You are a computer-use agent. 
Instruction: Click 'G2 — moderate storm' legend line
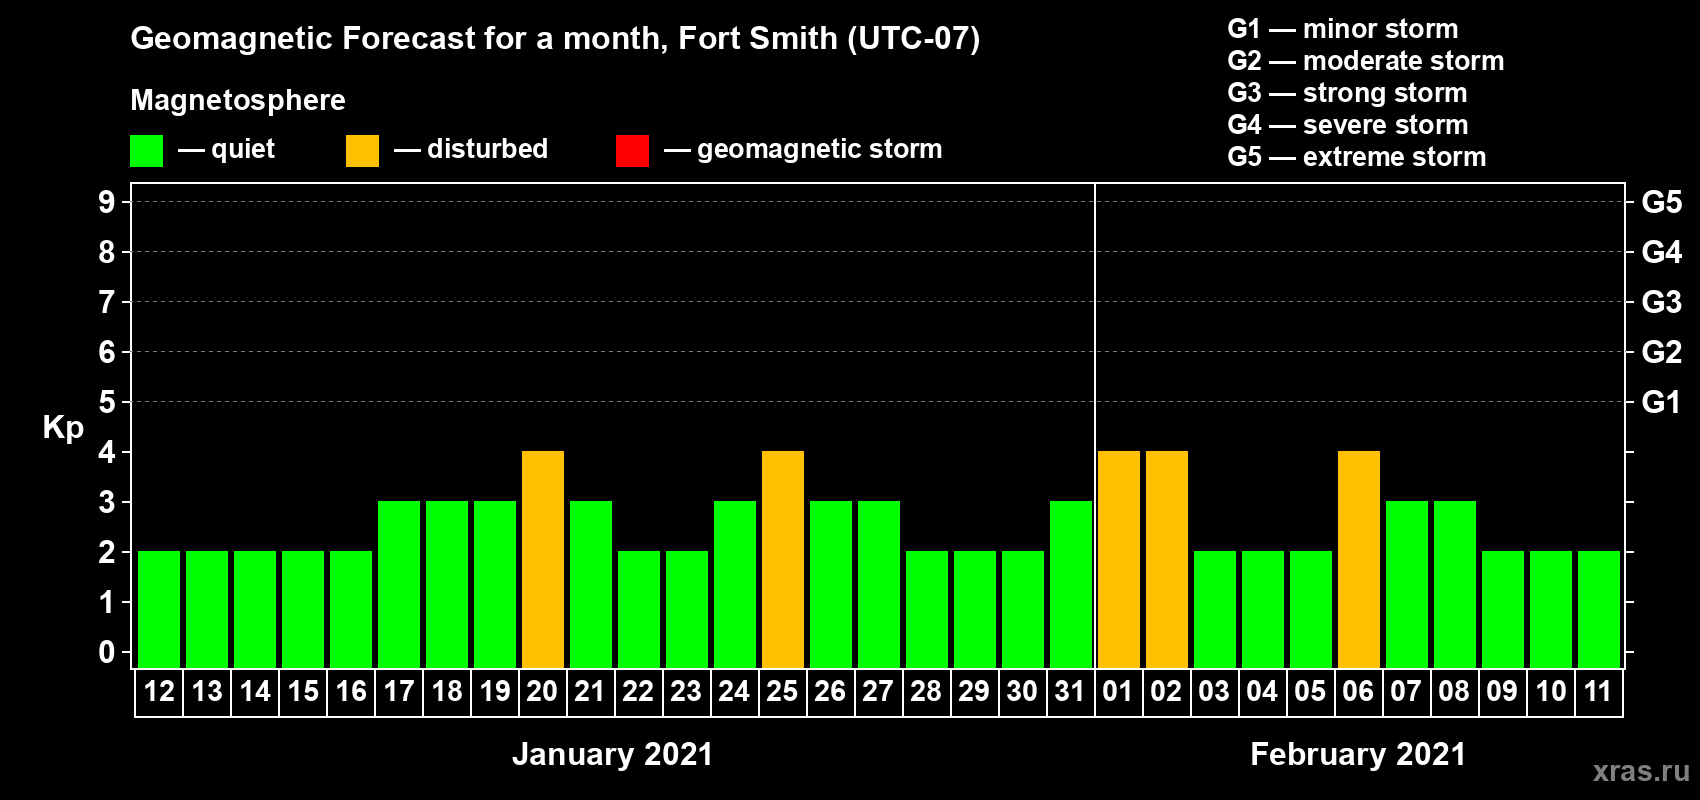tap(1365, 61)
